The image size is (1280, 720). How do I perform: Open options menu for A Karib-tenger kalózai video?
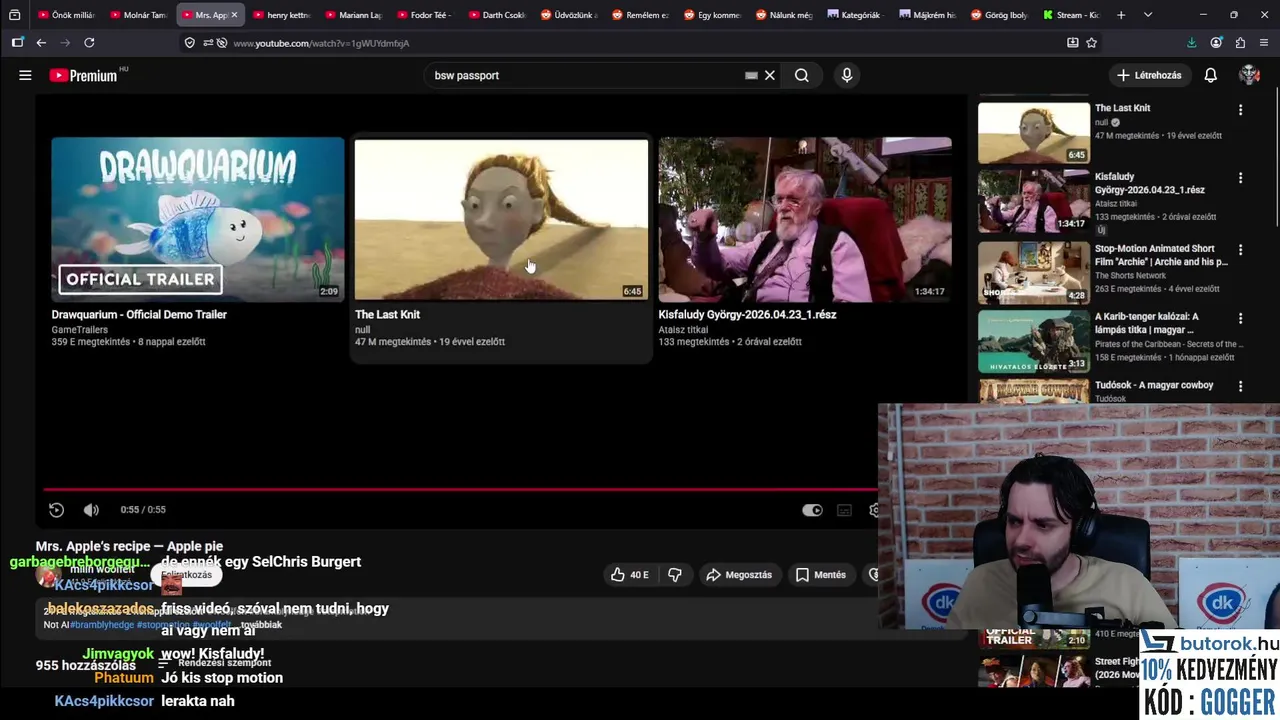[x=1240, y=318]
